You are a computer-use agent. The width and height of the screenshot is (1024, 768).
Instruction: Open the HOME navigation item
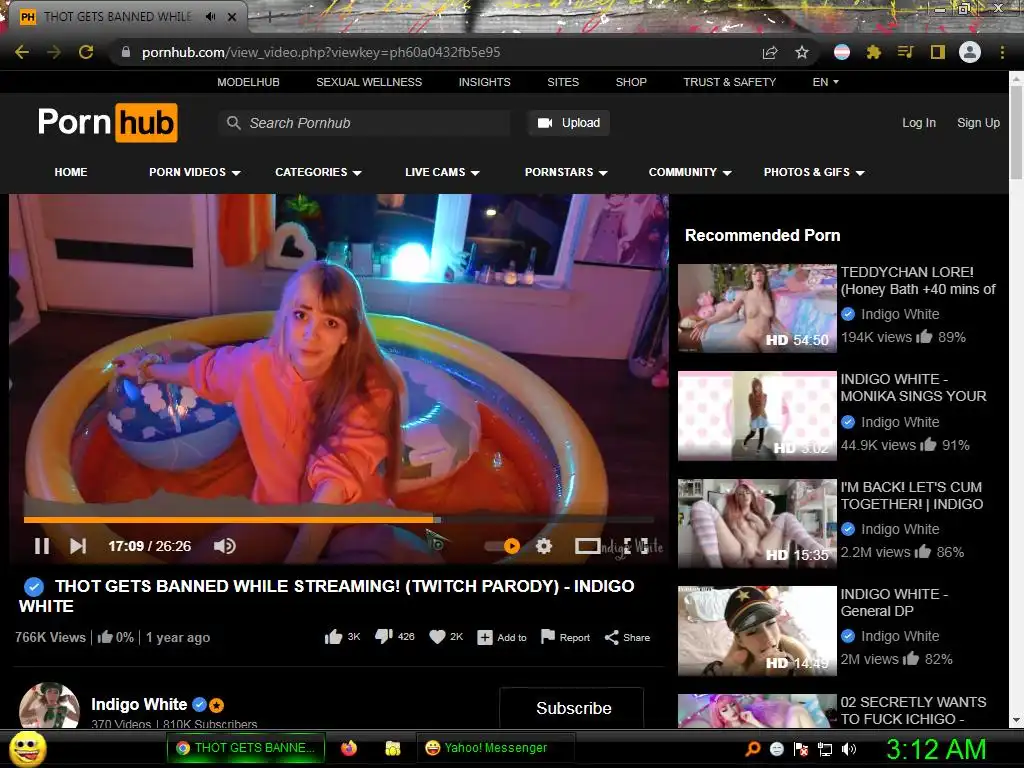[x=71, y=172]
